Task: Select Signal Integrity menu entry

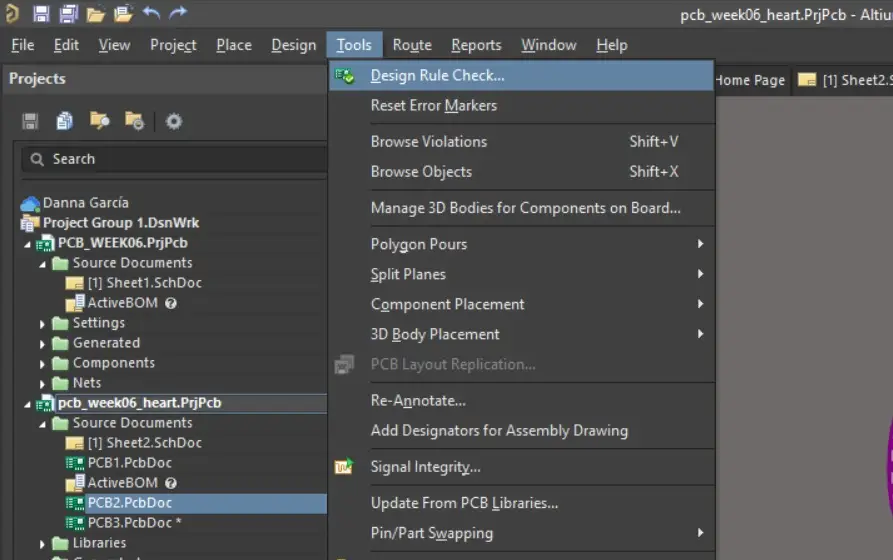Action: pos(425,467)
